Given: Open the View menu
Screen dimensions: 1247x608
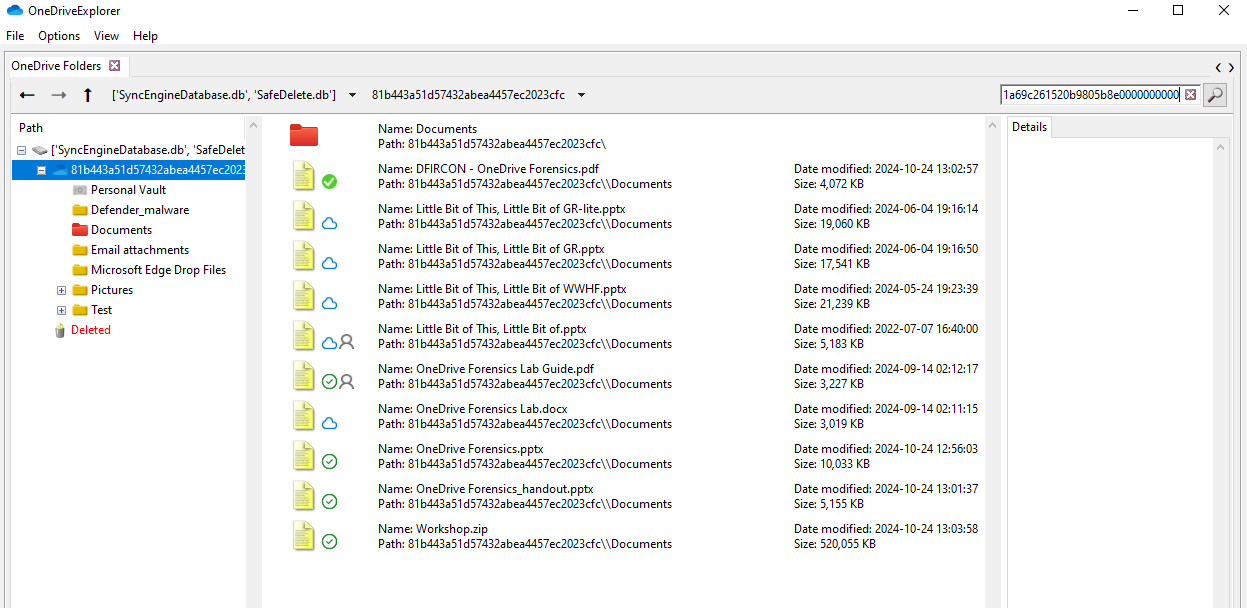Looking at the screenshot, I should 106,36.
